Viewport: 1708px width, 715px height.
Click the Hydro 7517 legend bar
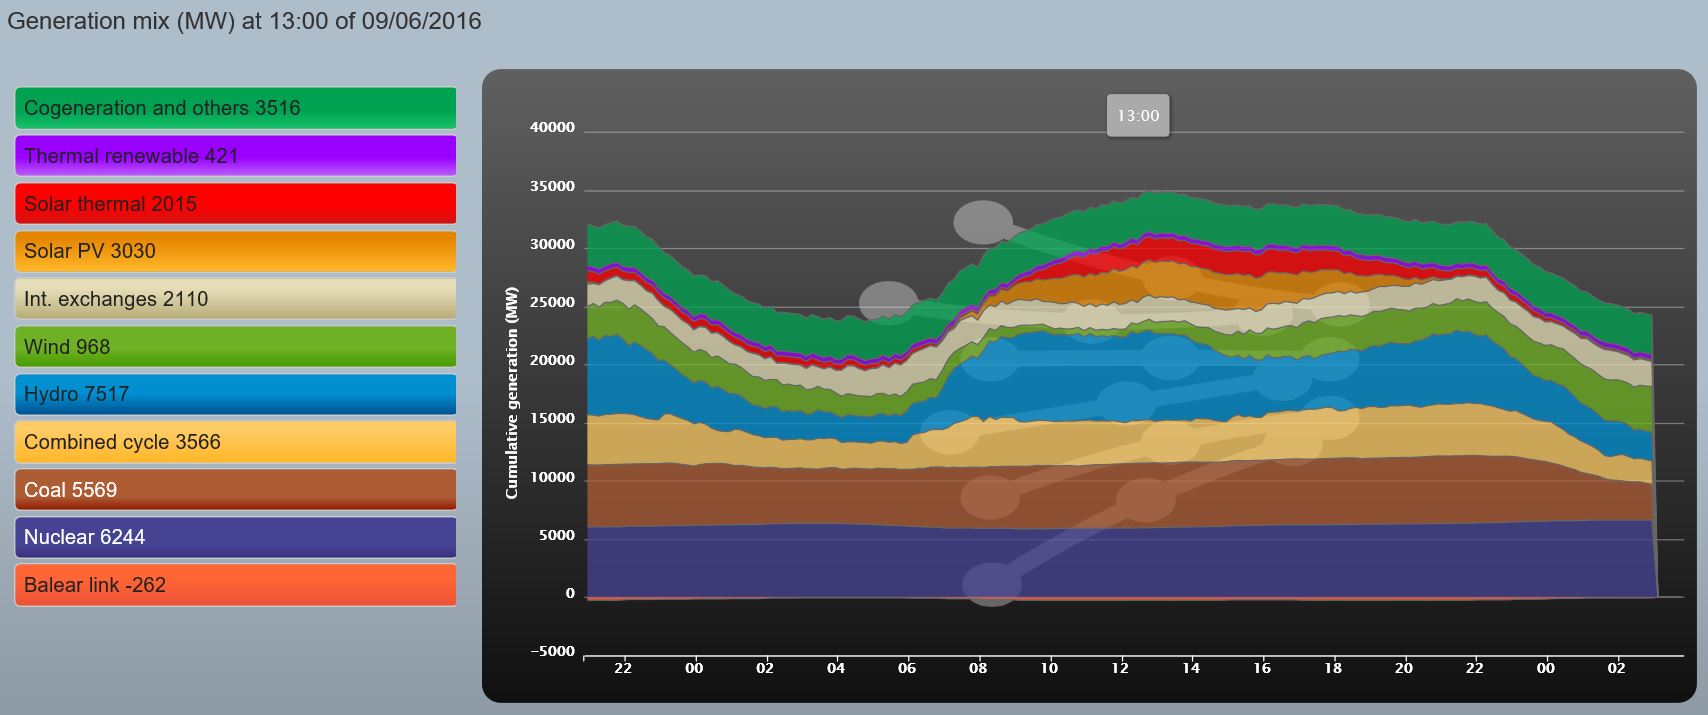point(235,394)
